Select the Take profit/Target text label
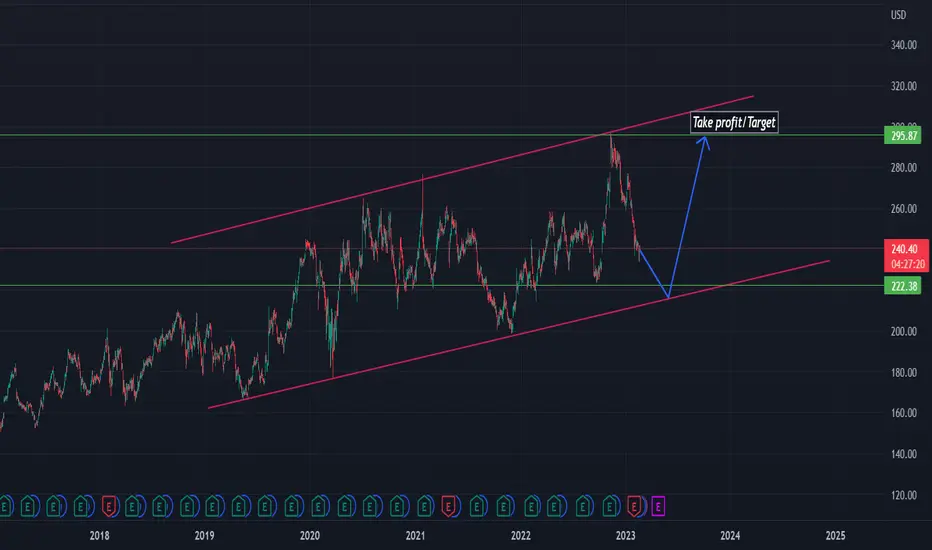The width and height of the screenshot is (932, 550). pos(734,122)
